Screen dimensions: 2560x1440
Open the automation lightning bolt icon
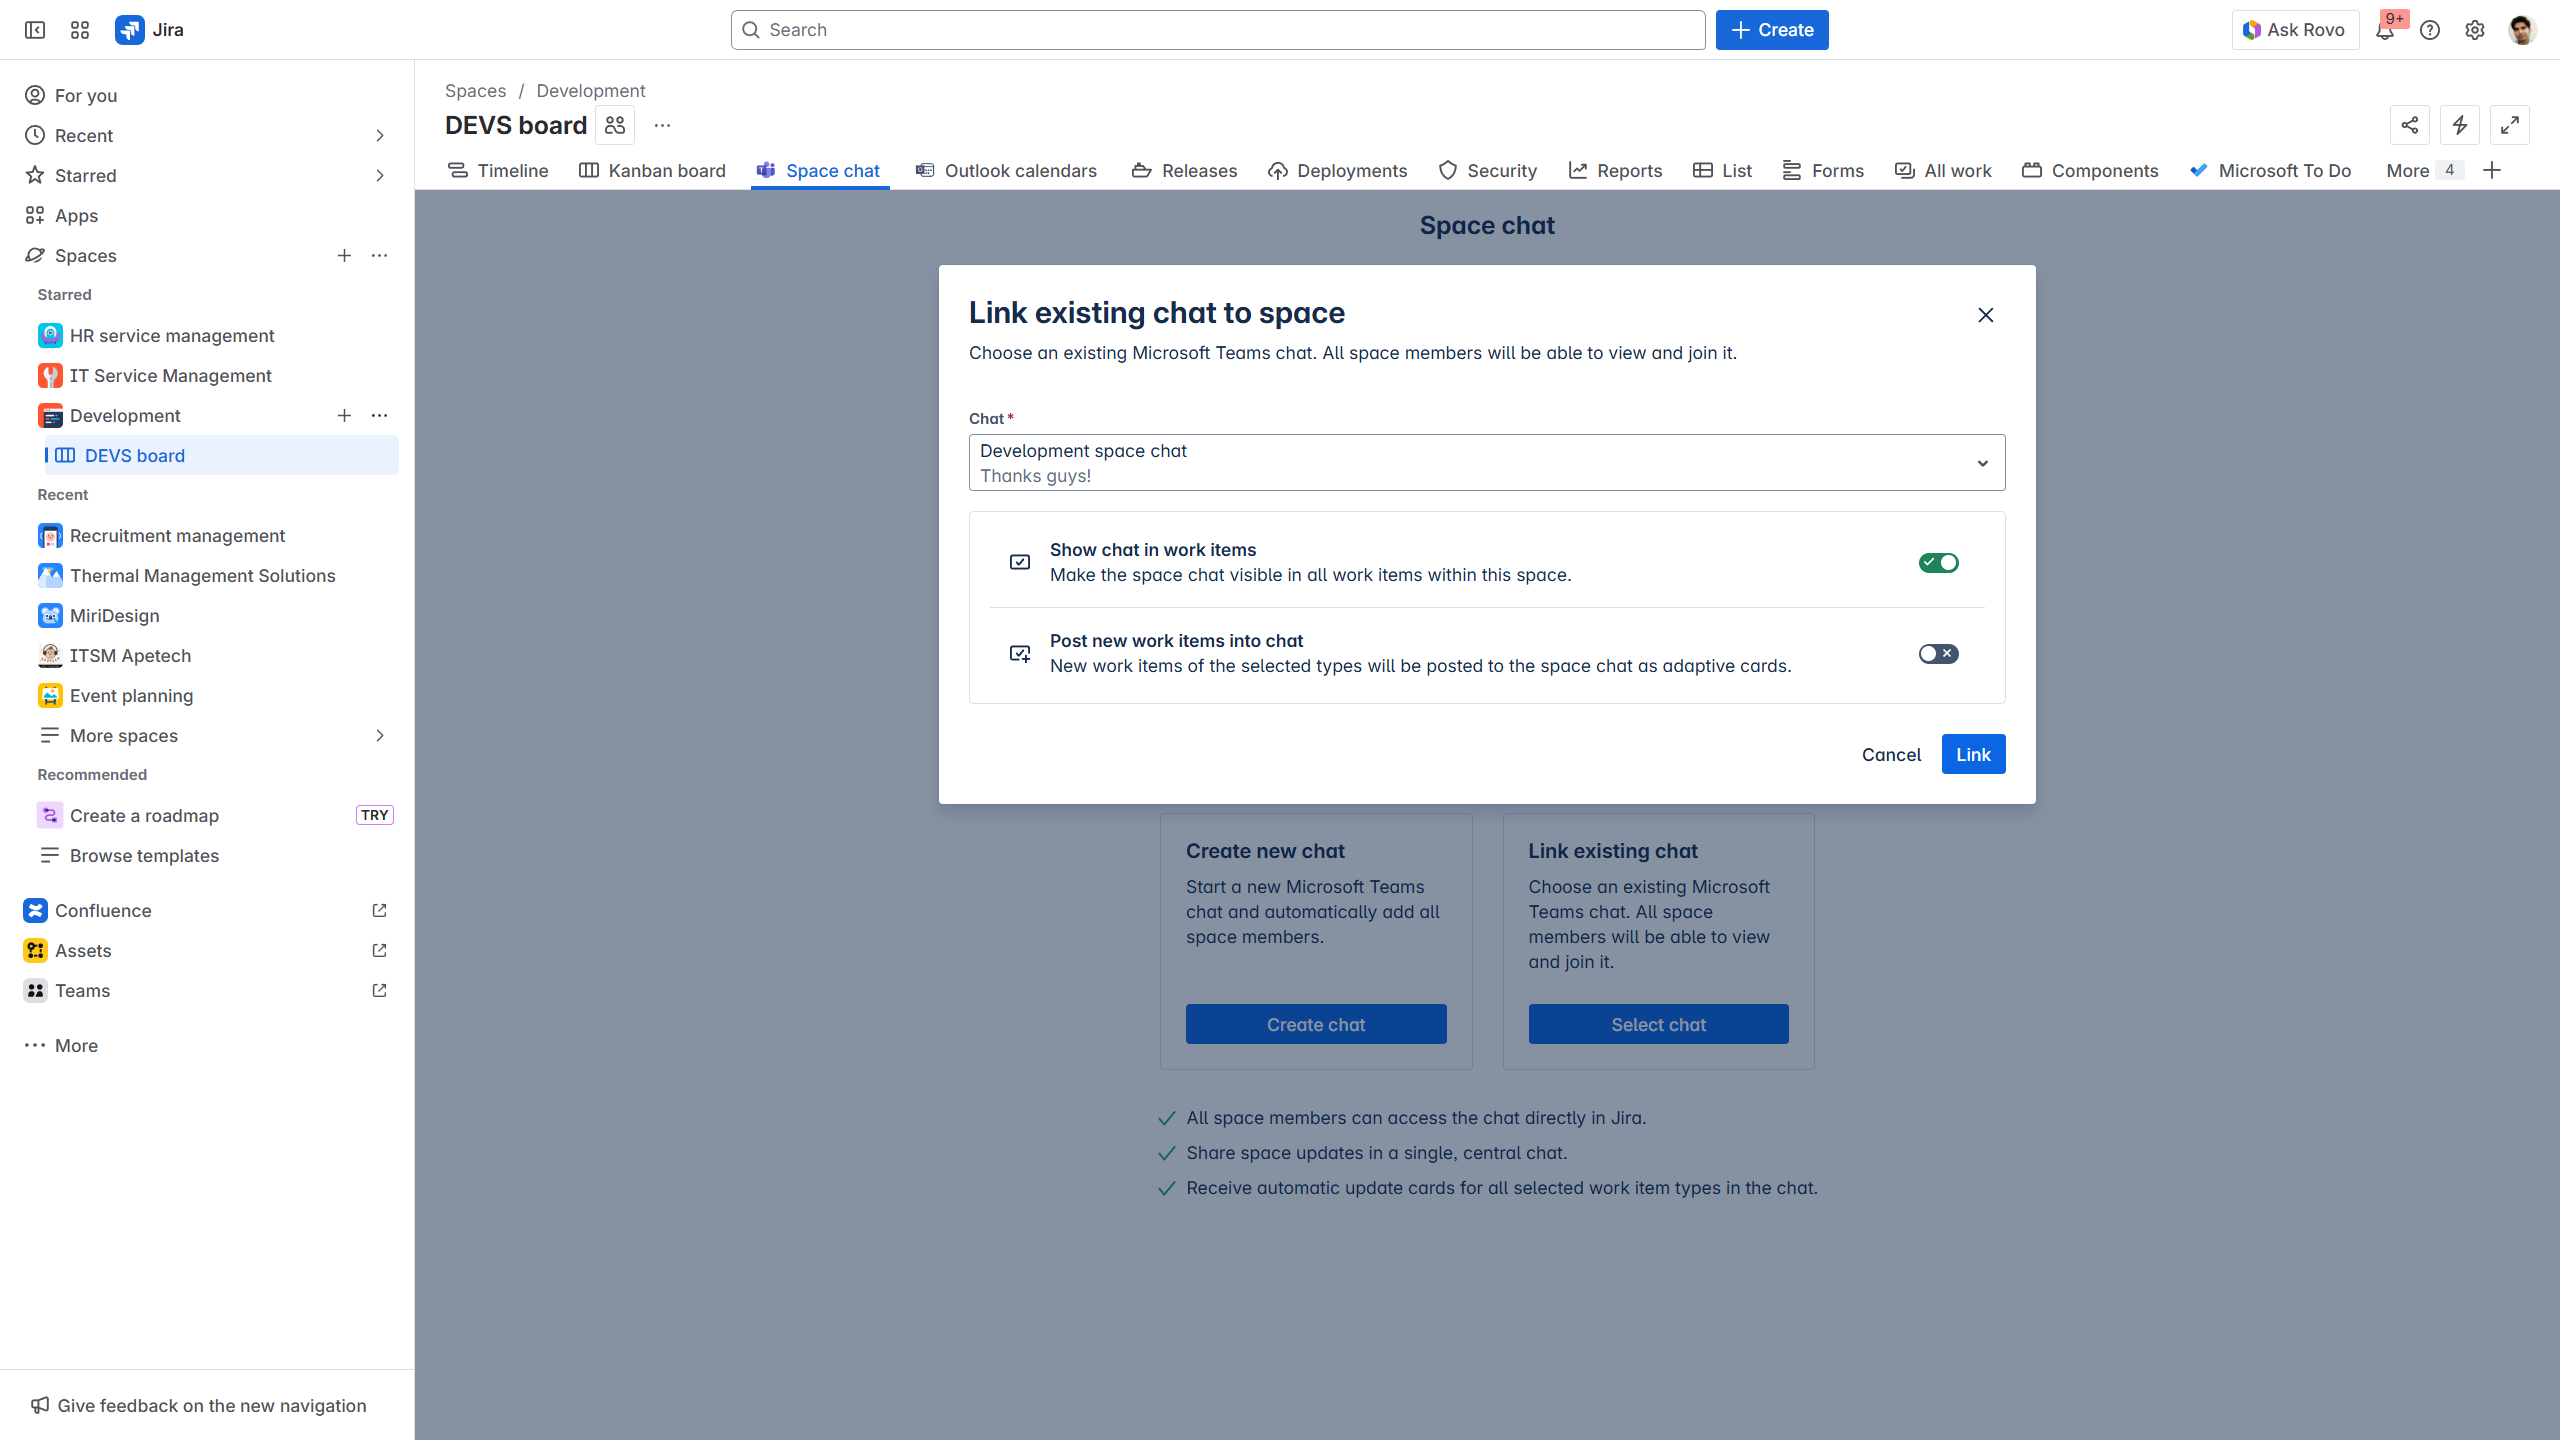(2460, 125)
